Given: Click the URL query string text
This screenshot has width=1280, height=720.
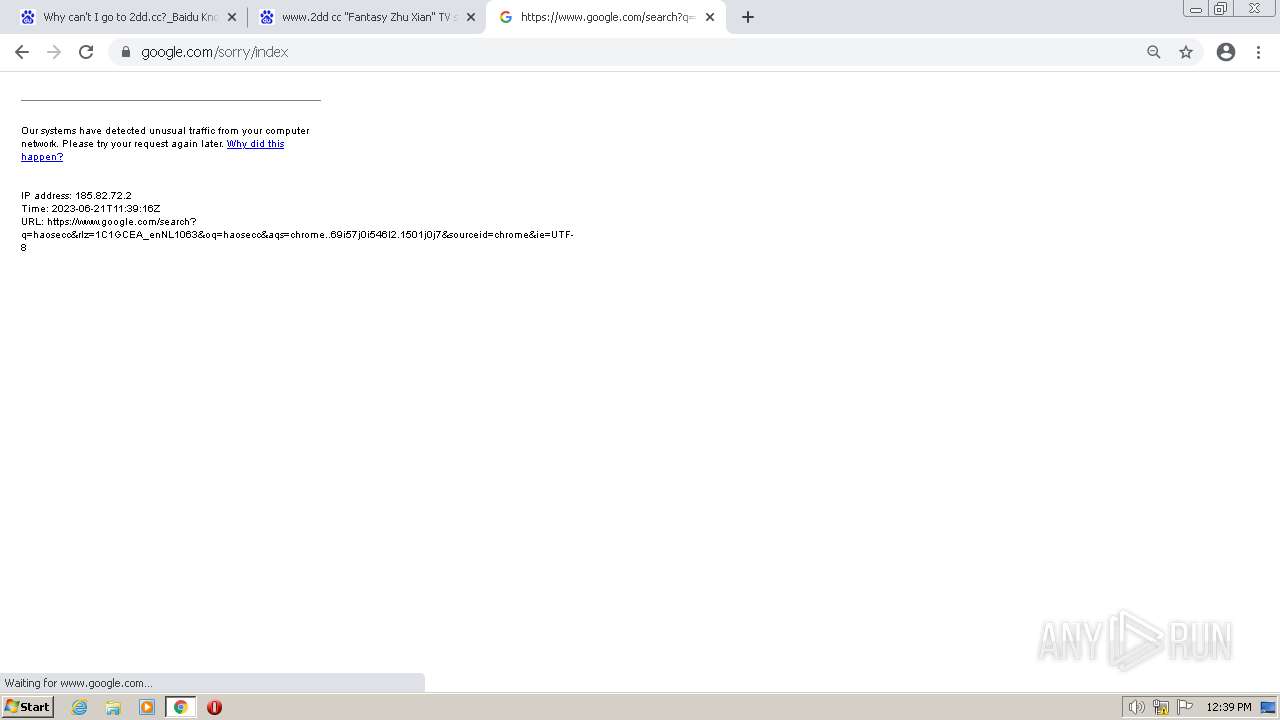Looking at the screenshot, I should click(x=297, y=235).
